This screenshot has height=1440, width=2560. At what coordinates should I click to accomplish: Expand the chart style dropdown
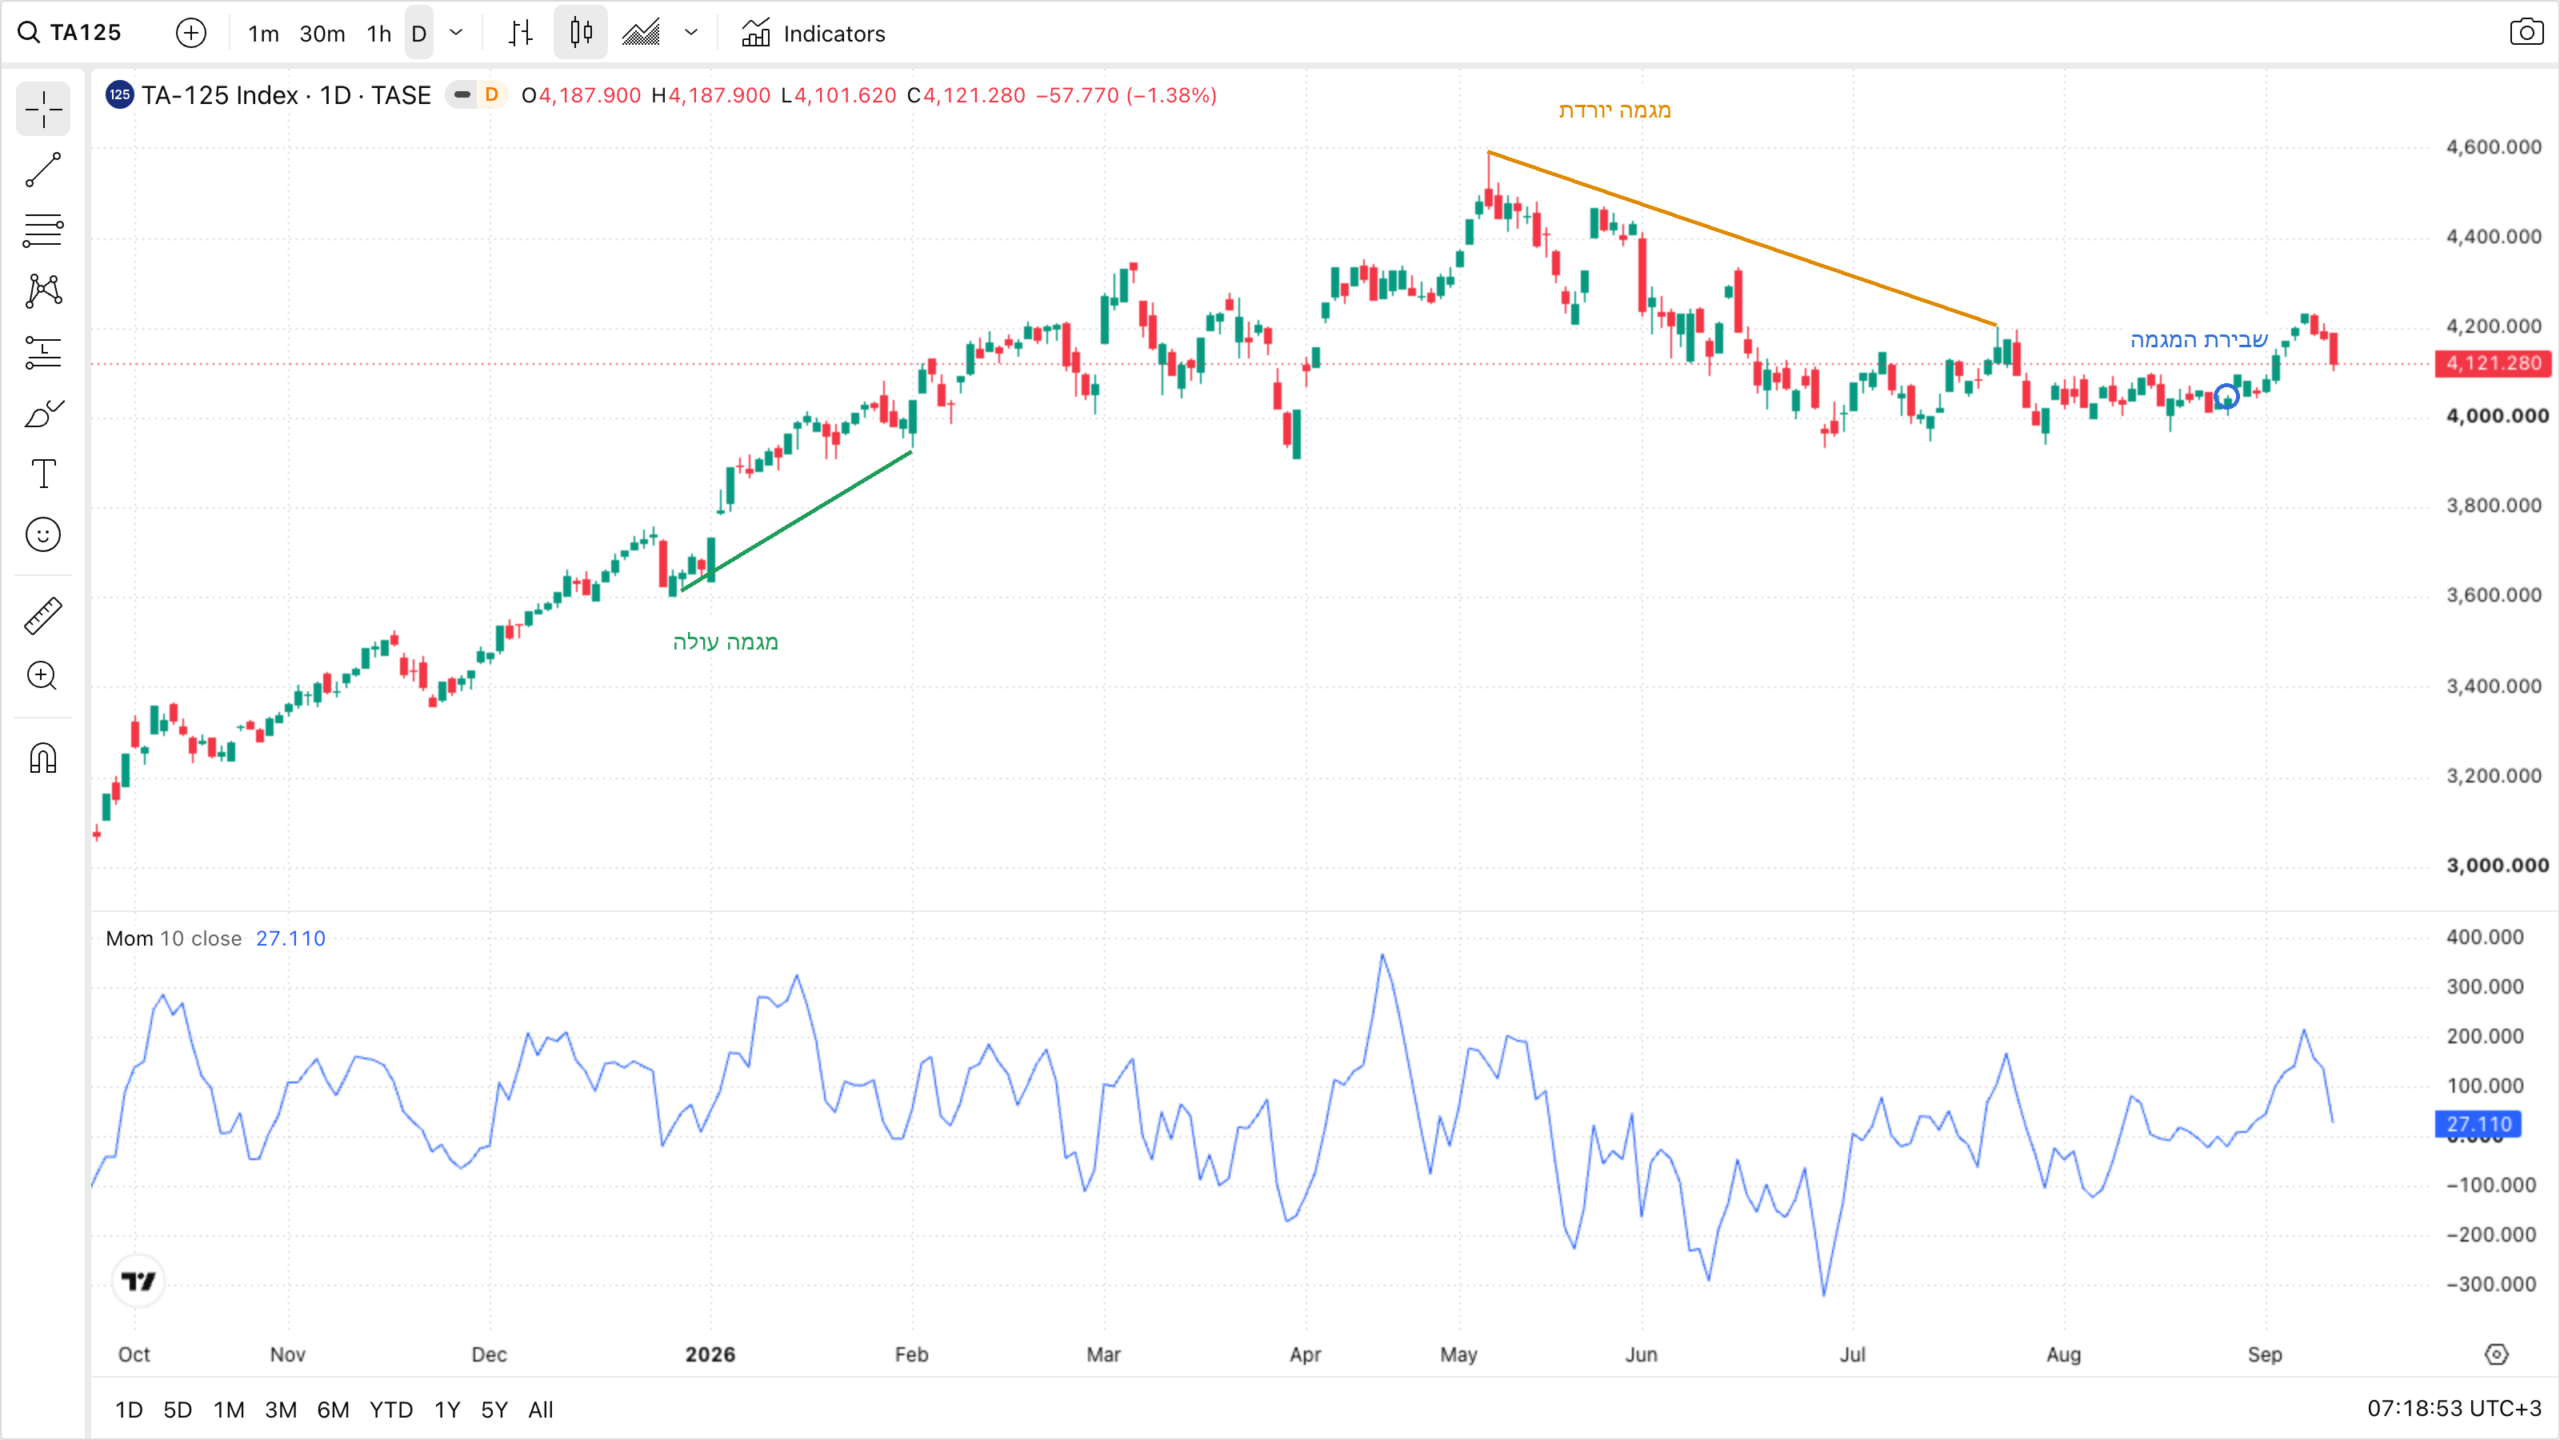click(x=691, y=33)
